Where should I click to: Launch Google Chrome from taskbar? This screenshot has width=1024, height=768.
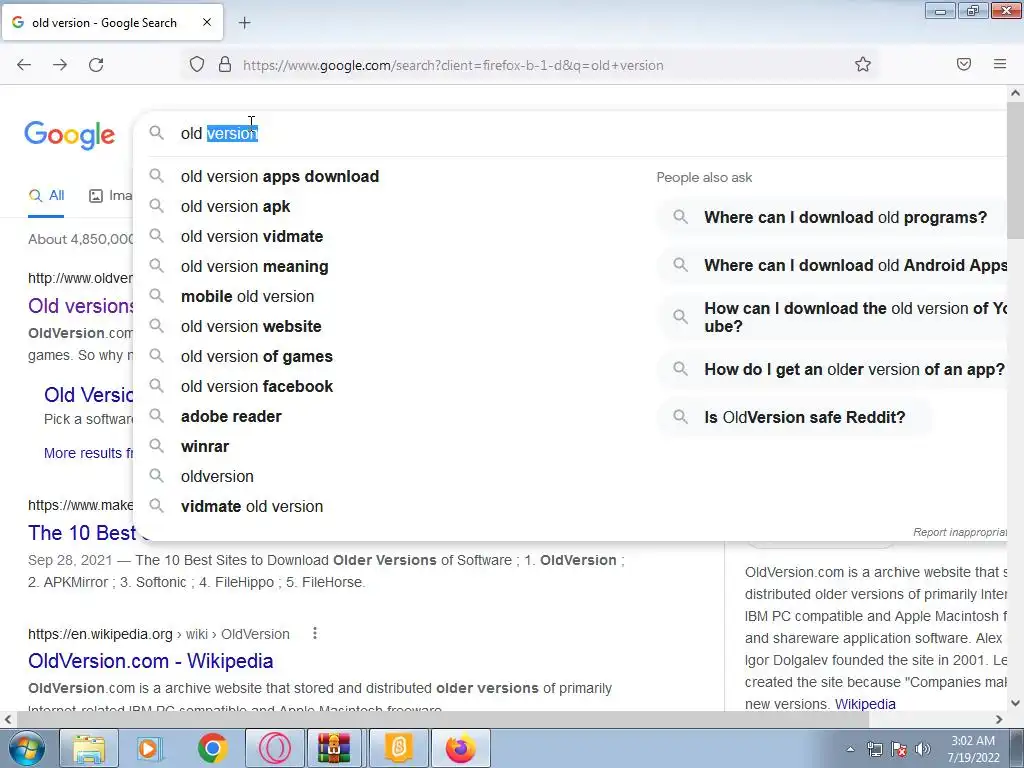(212, 748)
